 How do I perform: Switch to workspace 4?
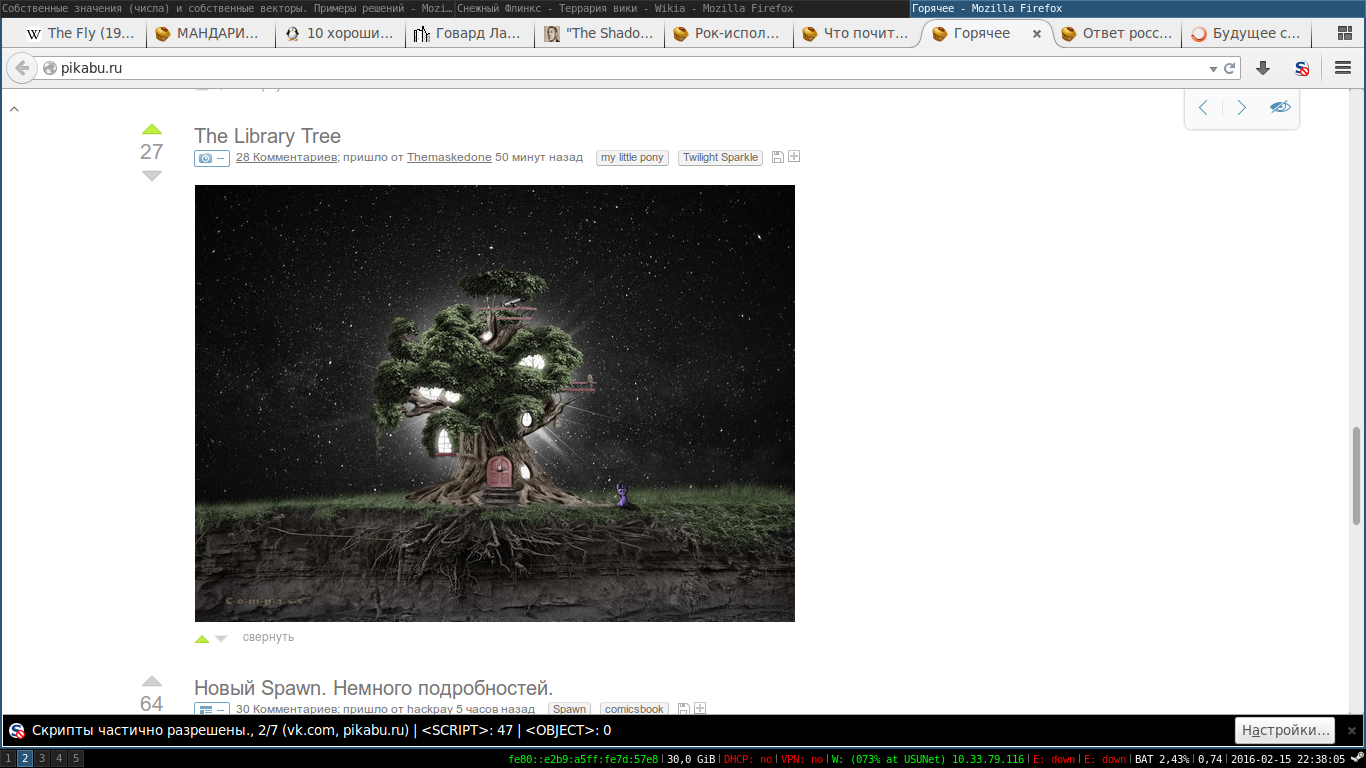(59, 759)
